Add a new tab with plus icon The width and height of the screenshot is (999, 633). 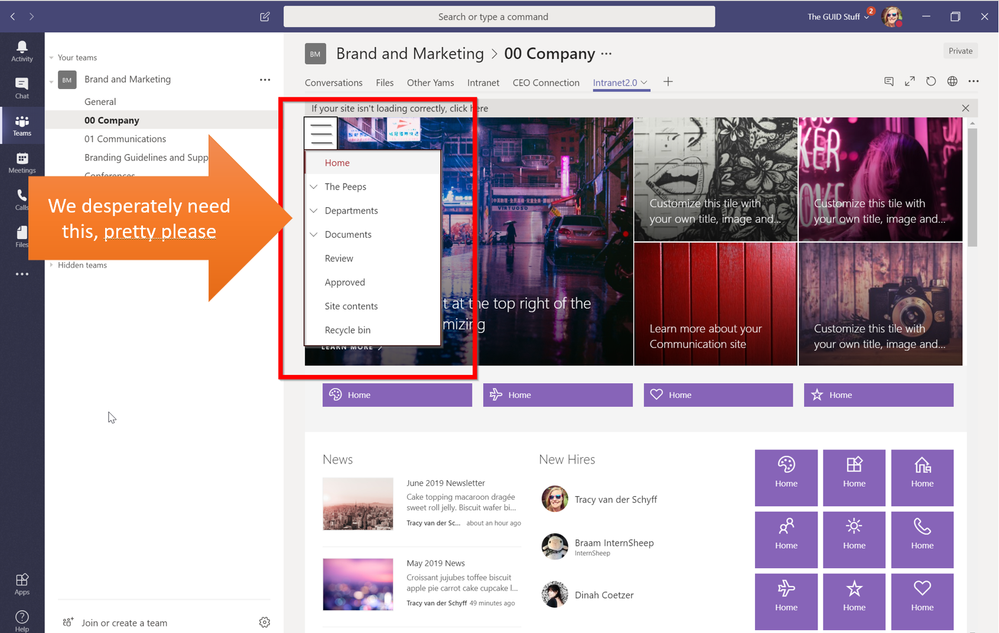tap(668, 82)
